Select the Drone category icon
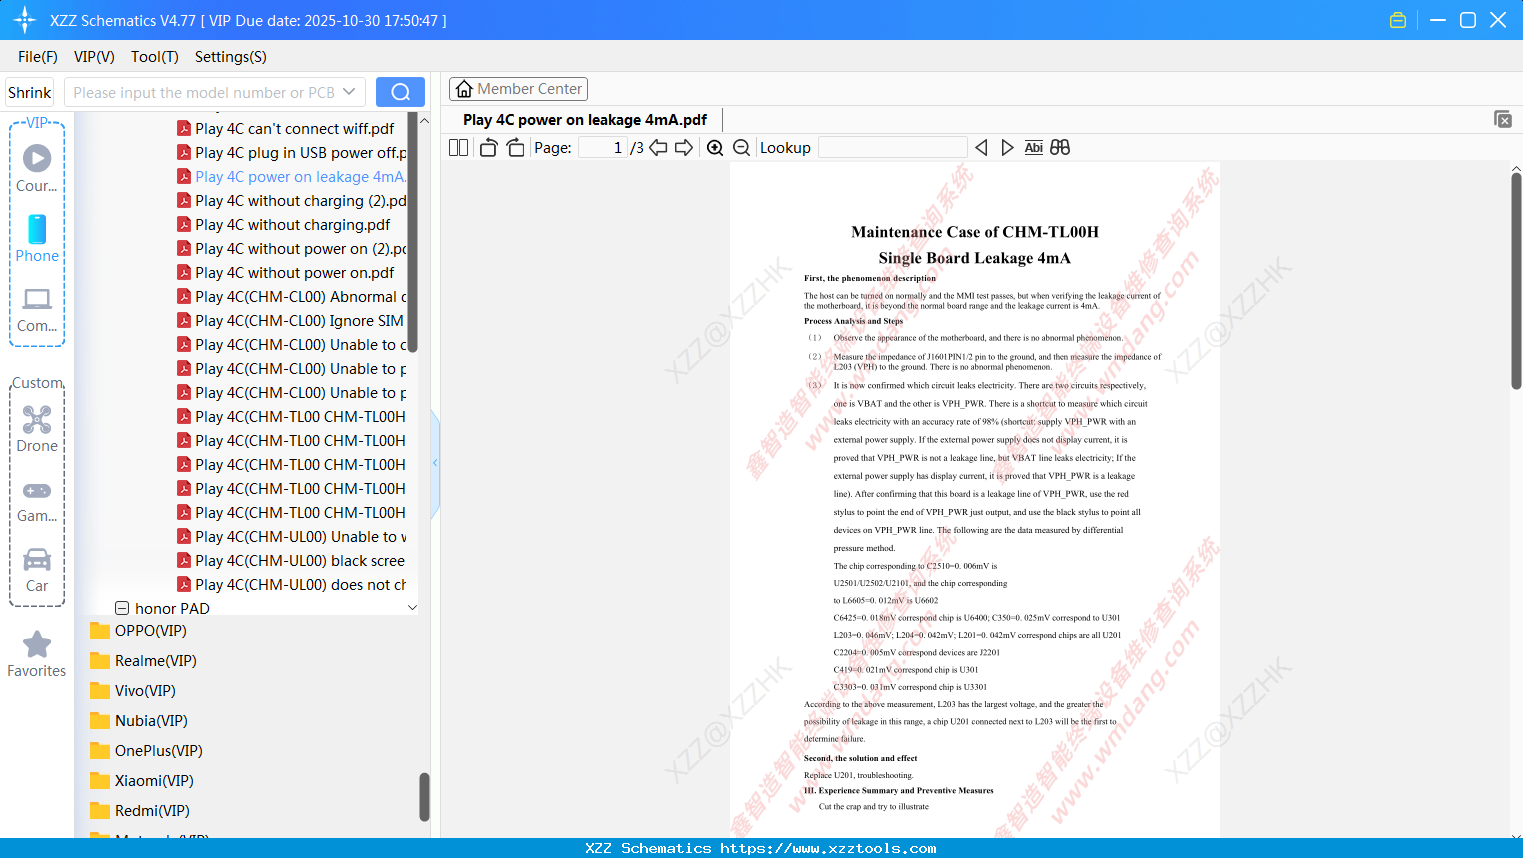The image size is (1523, 858). point(37,419)
